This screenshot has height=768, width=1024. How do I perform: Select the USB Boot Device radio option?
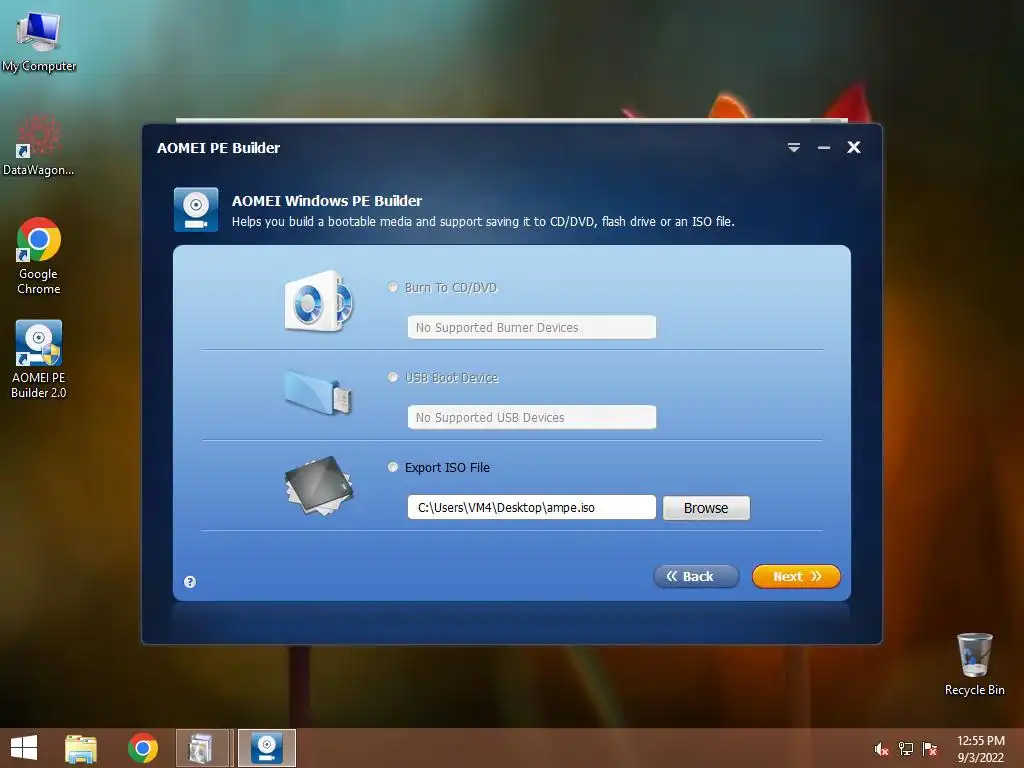click(392, 377)
